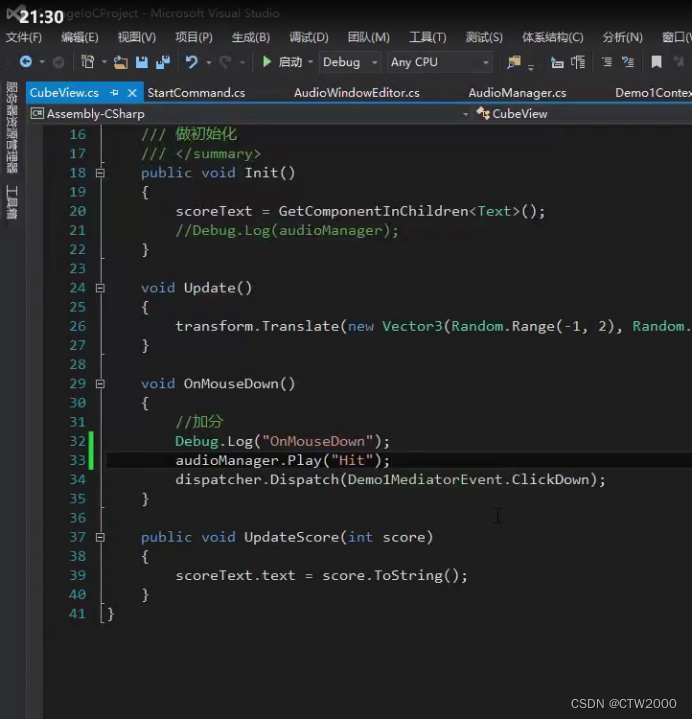Click the 启动 start button label
The image size is (693, 719).
click(x=290, y=62)
